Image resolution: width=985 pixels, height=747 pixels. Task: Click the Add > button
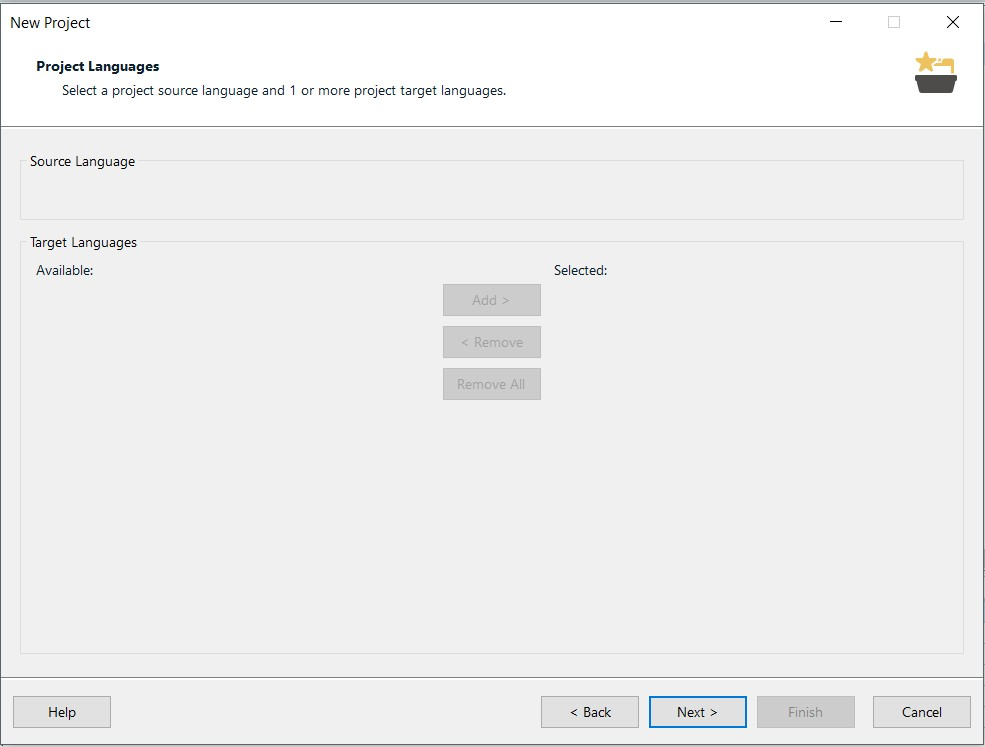pyautogui.click(x=491, y=300)
